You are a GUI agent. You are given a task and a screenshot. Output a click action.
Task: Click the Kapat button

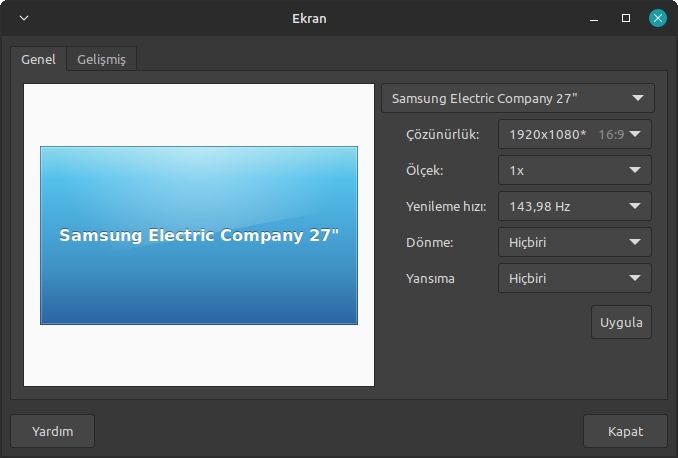tap(625, 431)
